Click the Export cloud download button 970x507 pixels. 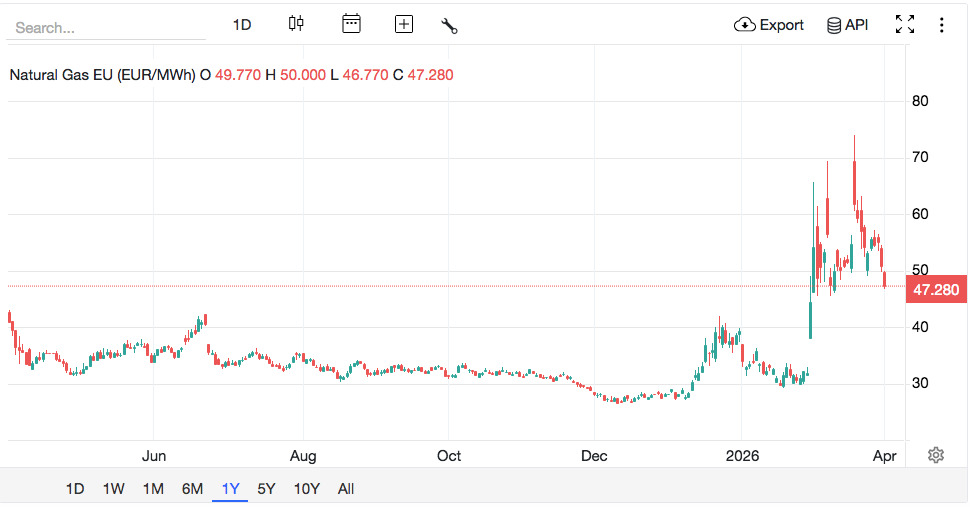click(768, 25)
